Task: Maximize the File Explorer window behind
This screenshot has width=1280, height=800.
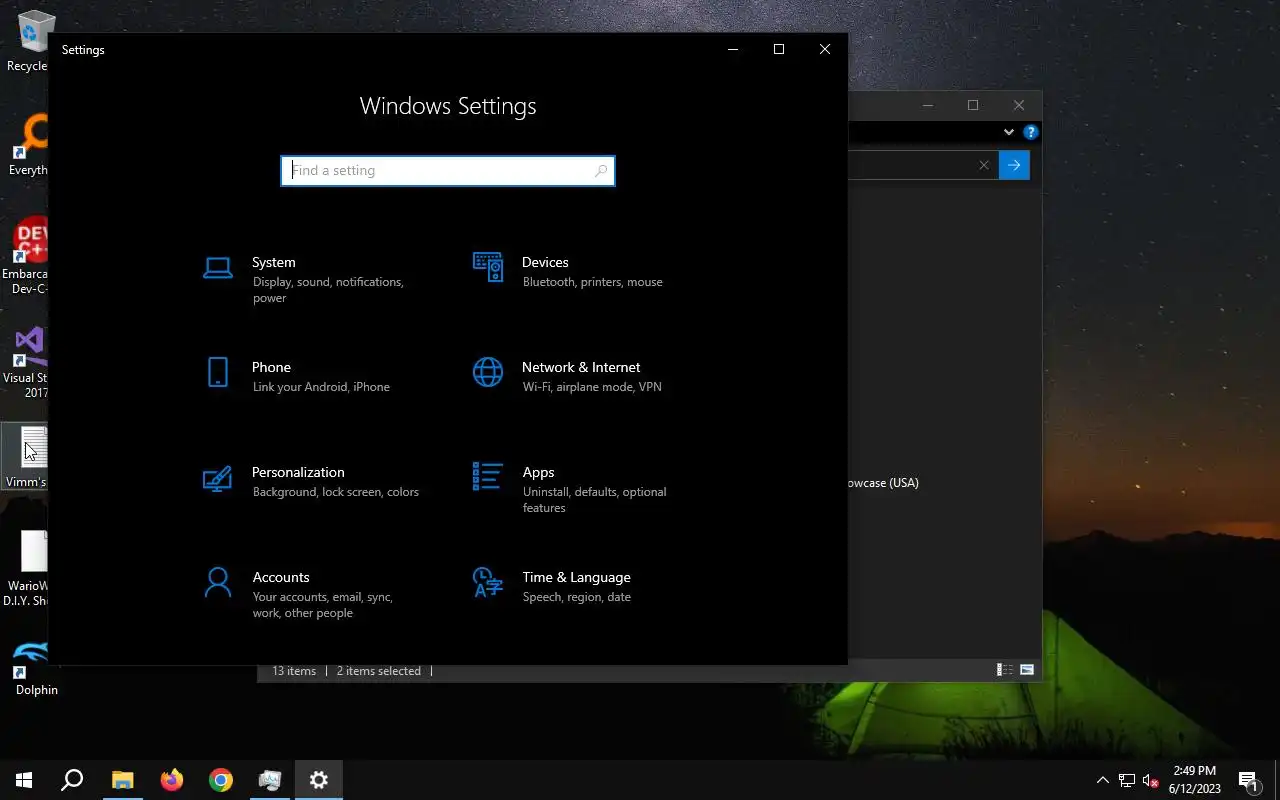Action: [973, 105]
